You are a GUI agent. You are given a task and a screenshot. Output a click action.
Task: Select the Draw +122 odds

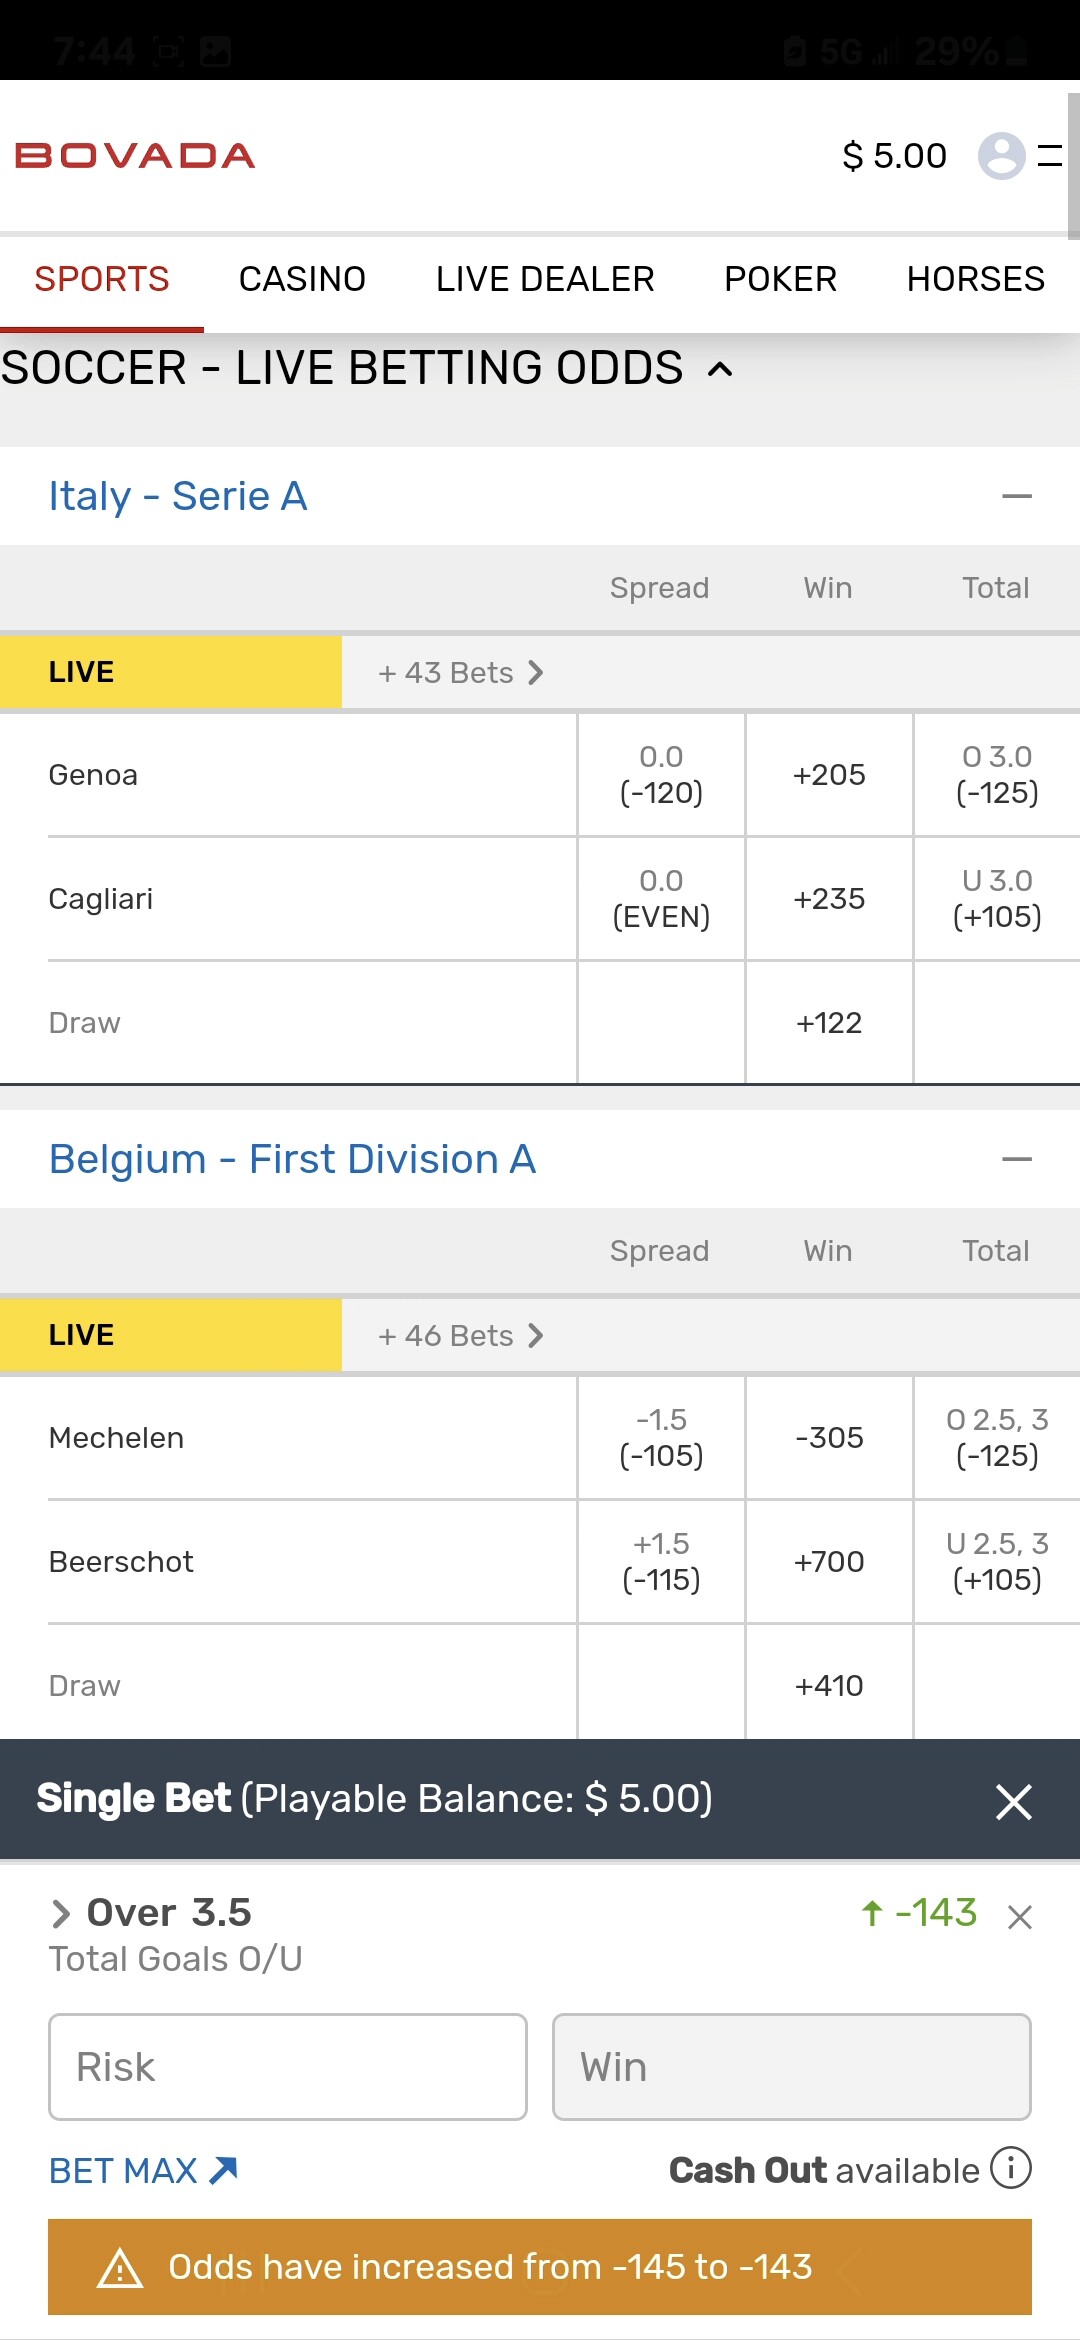[x=829, y=1023]
